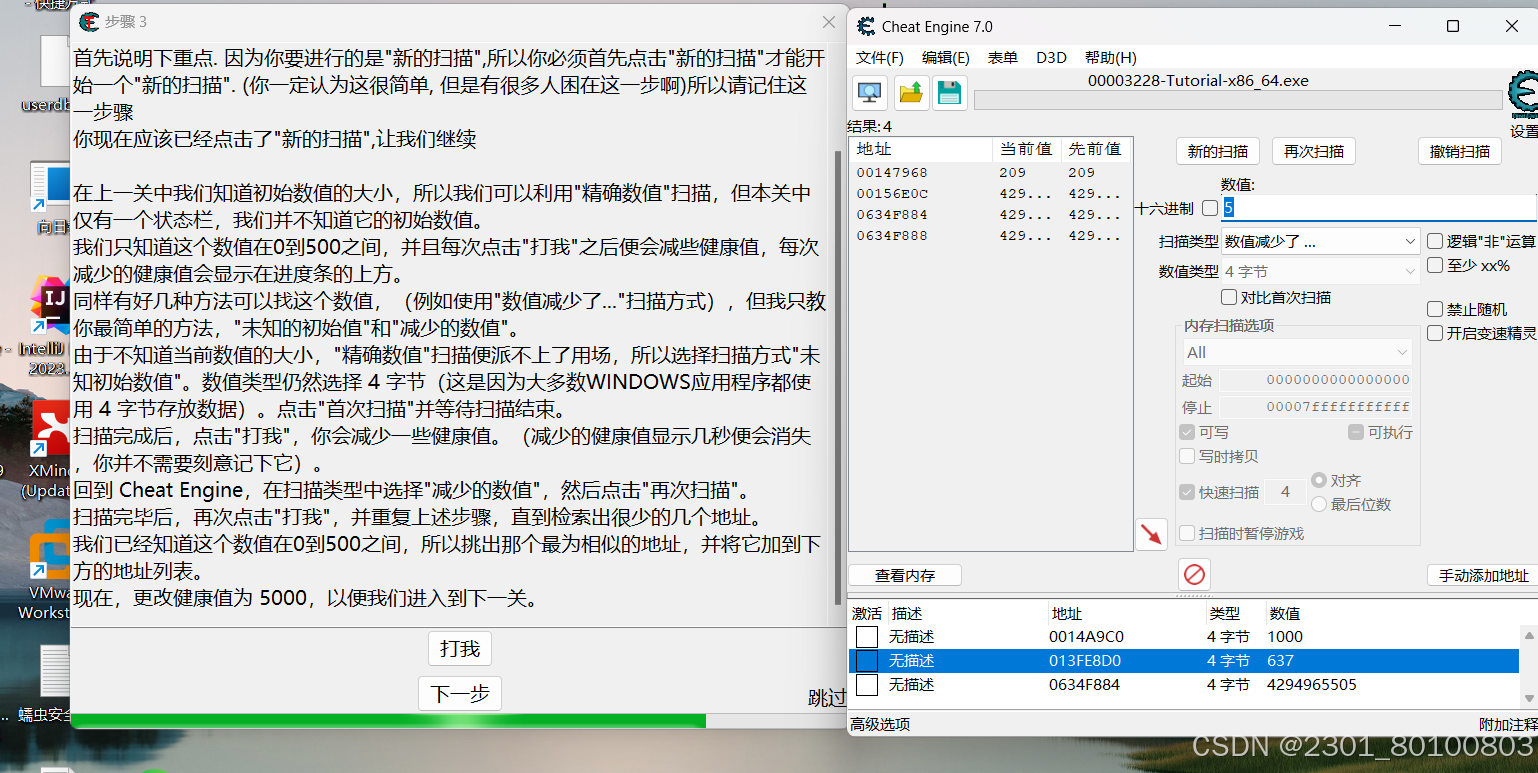Click the save floppy disk icon
The height and width of the screenshot is (773, 1538).
949,93
